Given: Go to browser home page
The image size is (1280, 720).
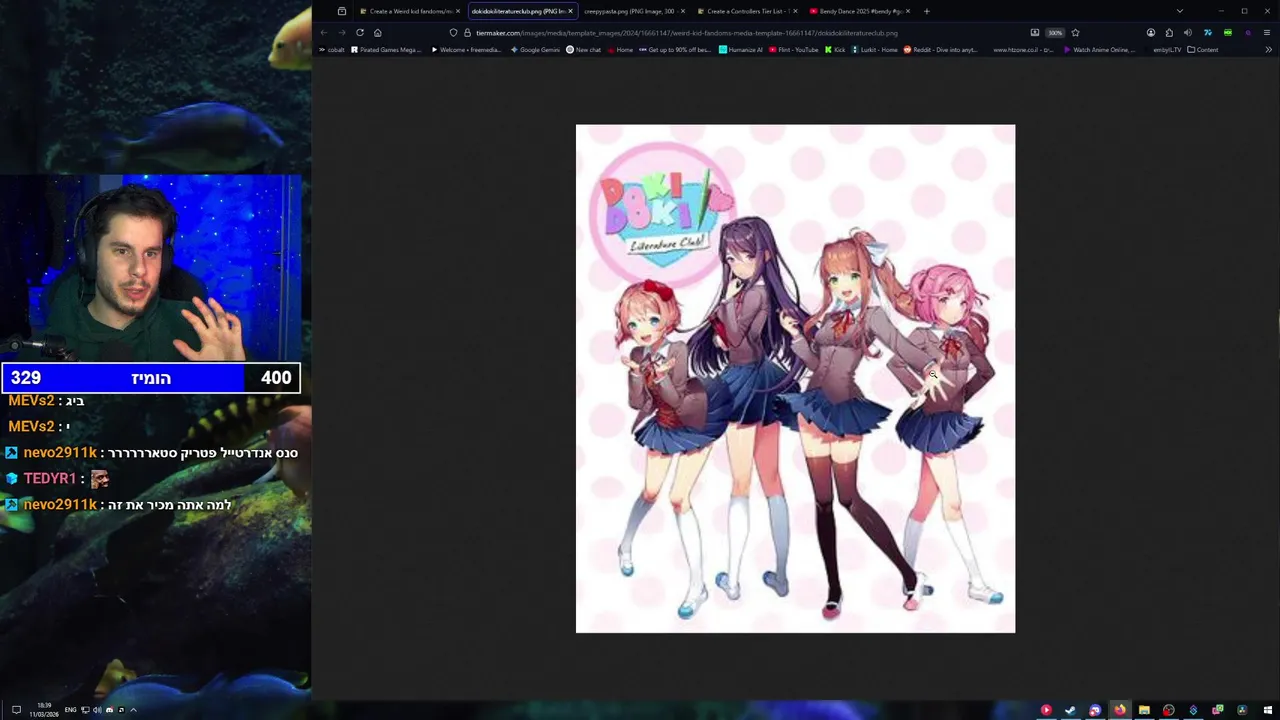Looking at the screenshot, I should (x=378, y=32).
